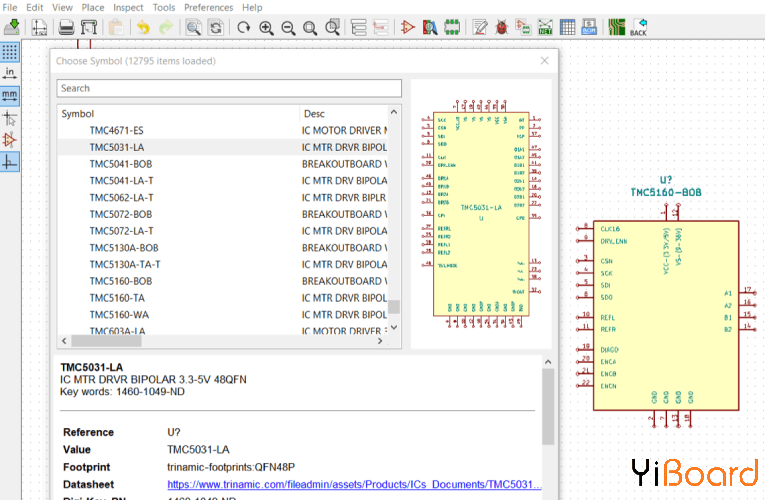The width and height of the screenshot is (765, 500).
Task: Save the schematic with the toolbar save icon
Action: tap(12, 27)
